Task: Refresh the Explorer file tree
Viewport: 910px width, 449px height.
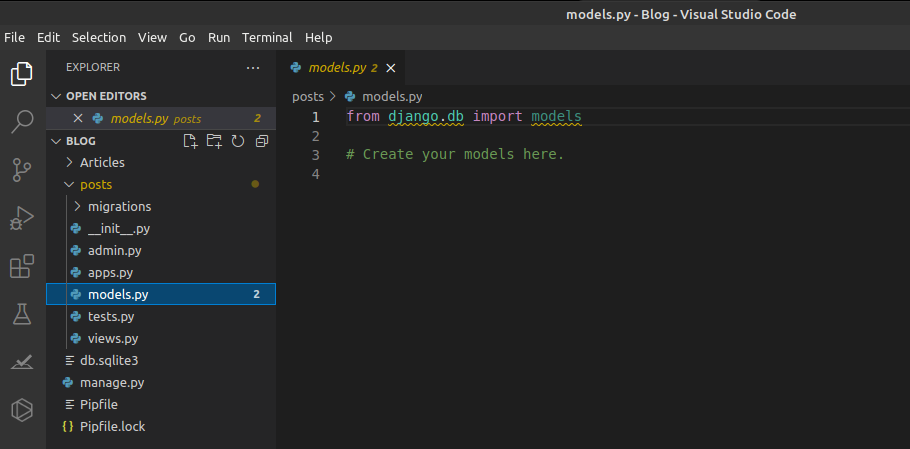Action: pos(238,141)
